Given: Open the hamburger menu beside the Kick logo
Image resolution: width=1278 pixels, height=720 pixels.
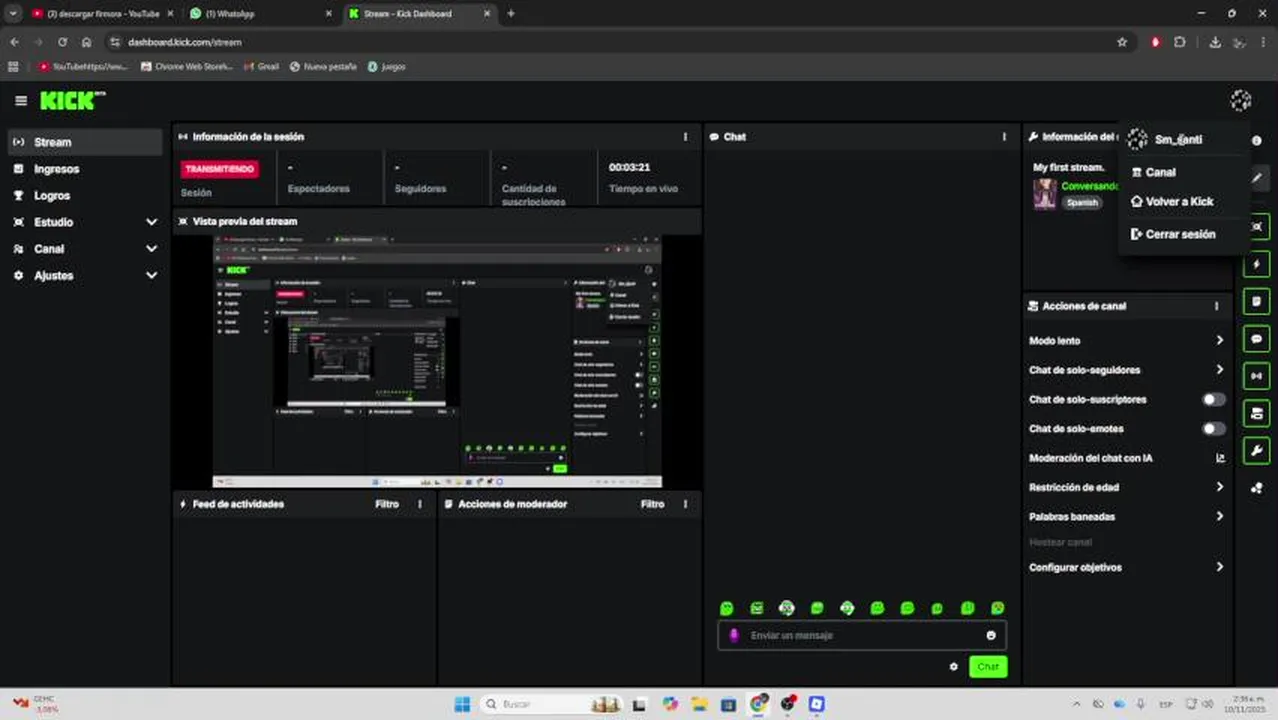Looking at the screenshot, I should pyautogui.click(x=21, y=101).
